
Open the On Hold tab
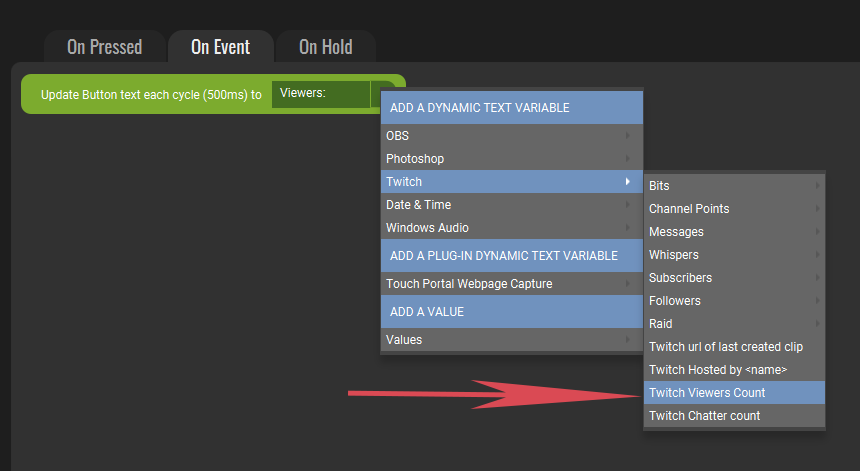[x=326, y=47]
